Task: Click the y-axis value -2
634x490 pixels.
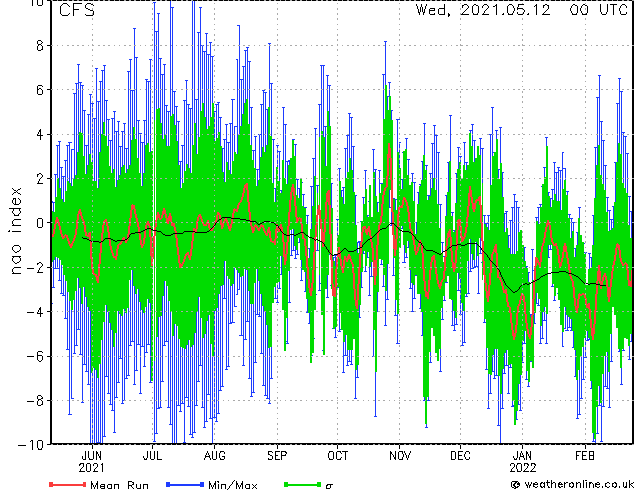Action: [x=35, y=267]
